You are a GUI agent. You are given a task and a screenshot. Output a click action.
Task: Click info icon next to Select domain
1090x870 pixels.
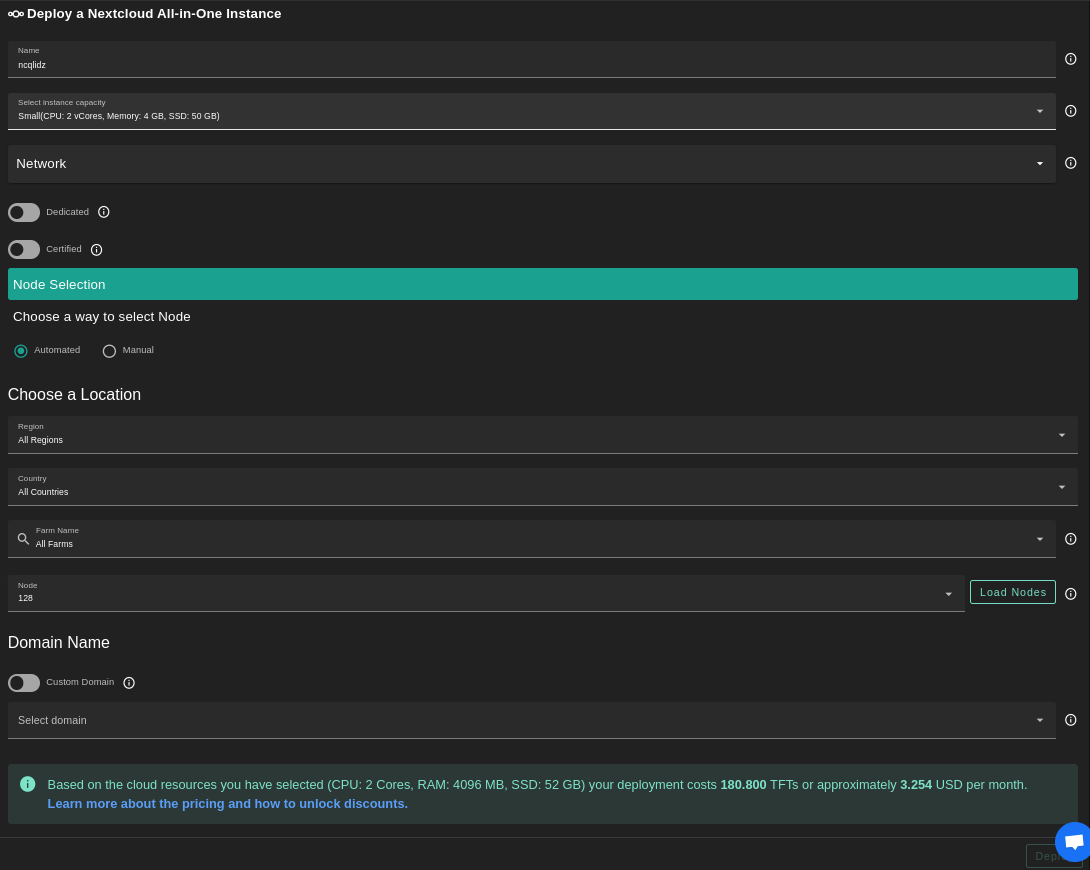coord(1070,720)
